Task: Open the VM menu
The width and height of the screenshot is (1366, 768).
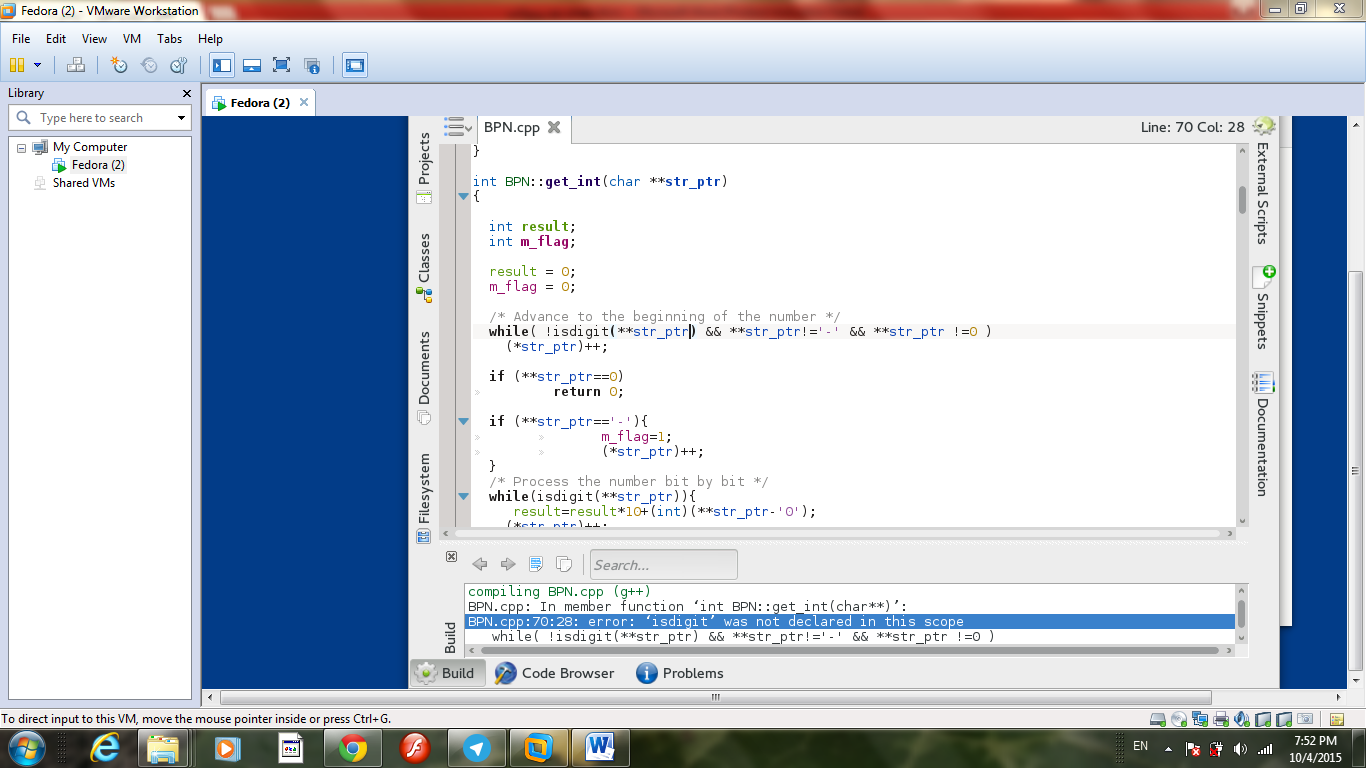Action: tap(132, 39)
